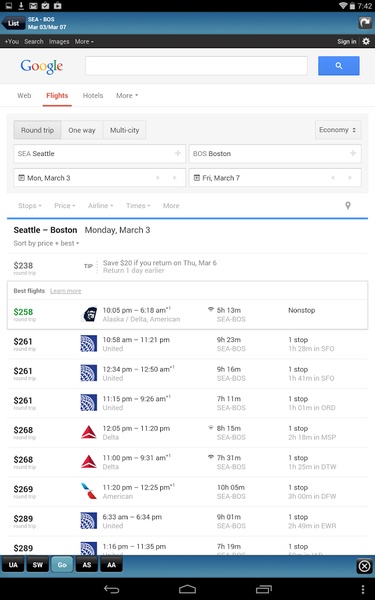Expand the Stops filter dropdown

click(29, 206)
